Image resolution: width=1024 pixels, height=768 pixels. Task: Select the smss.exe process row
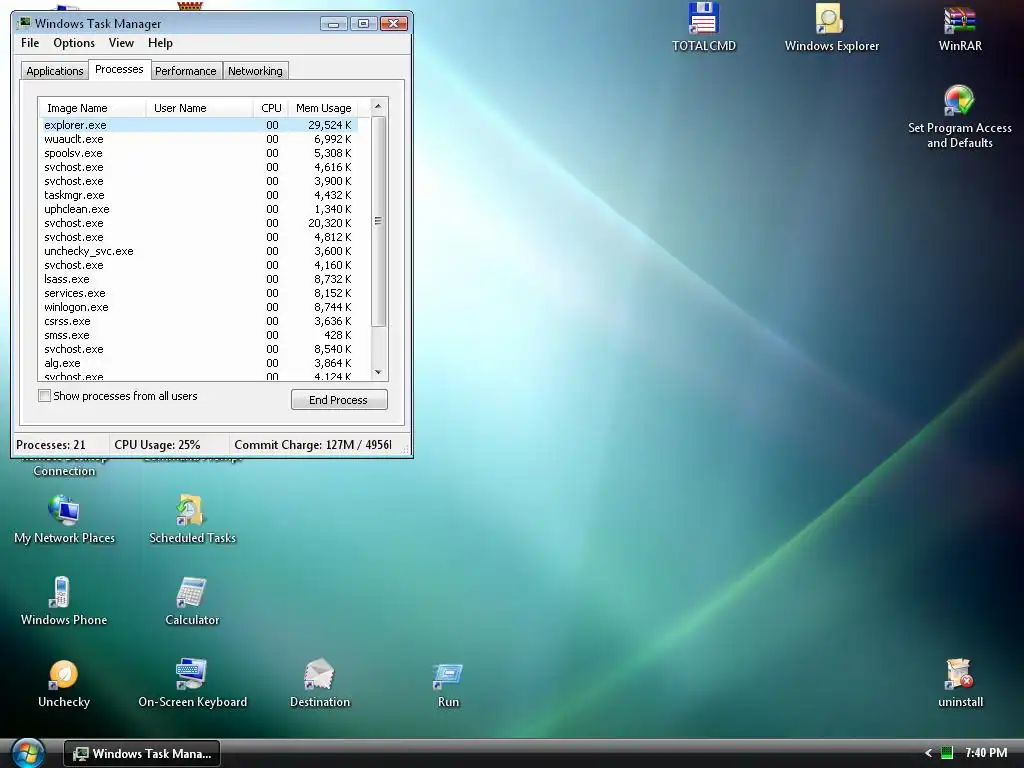[199, 335]
